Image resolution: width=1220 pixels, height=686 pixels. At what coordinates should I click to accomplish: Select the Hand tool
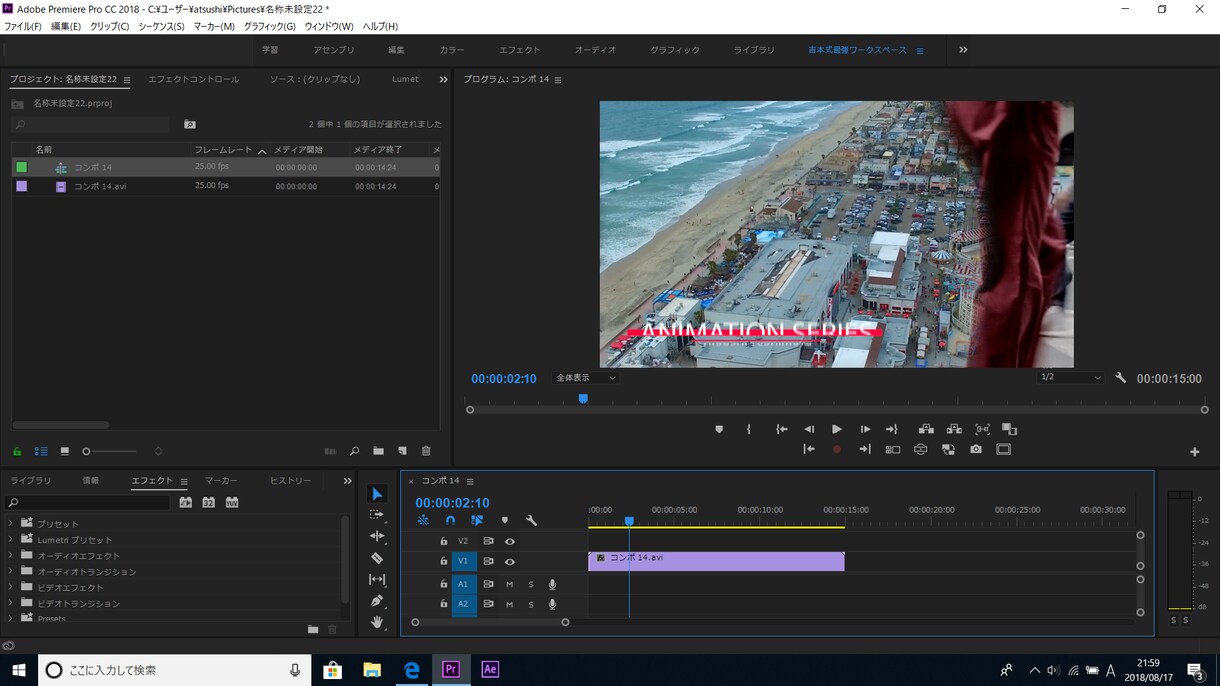click(377, 622)
